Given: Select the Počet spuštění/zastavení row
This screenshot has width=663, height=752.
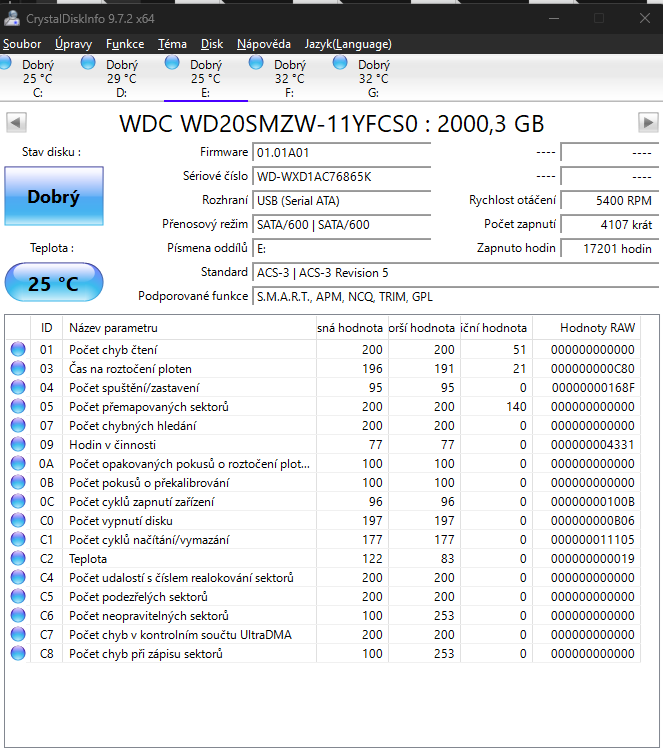Looking at the screenshot, I should (323, 387).
